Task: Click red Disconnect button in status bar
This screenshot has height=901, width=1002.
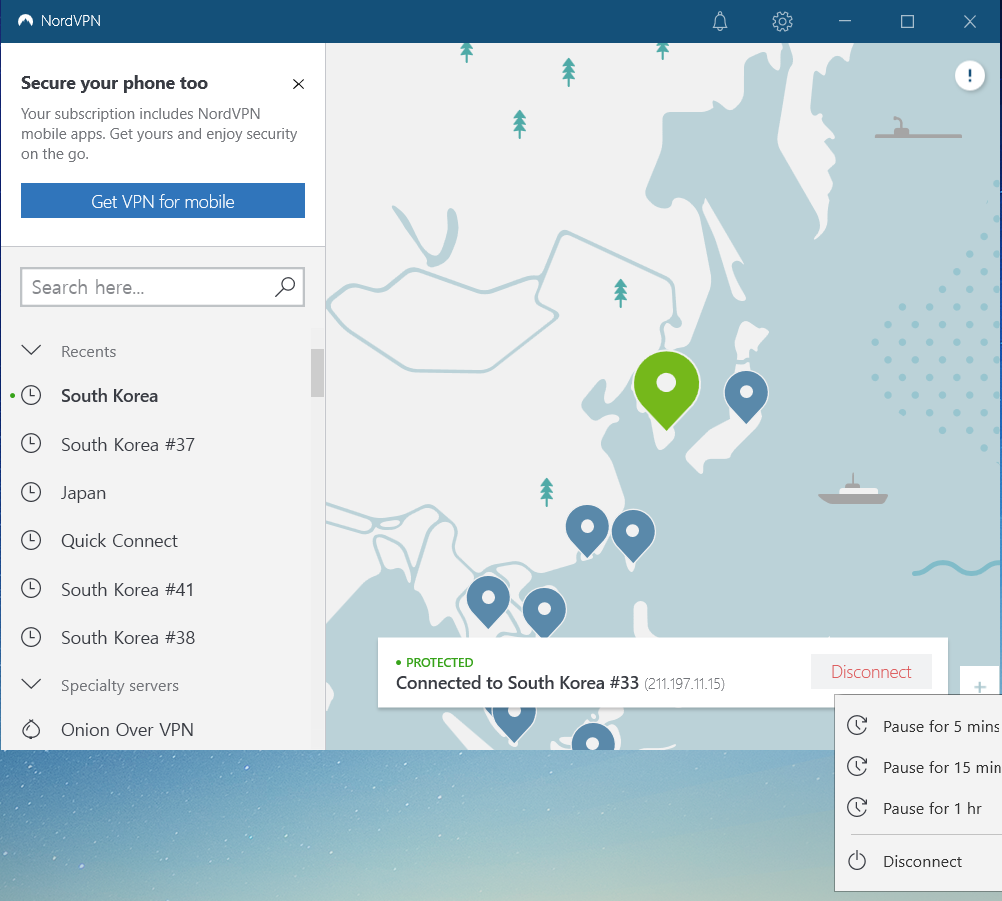Action: click(x=871, y=672)
